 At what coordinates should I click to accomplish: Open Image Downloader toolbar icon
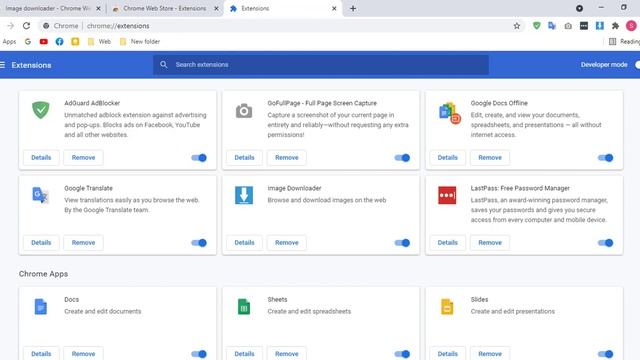coord(600,26)
